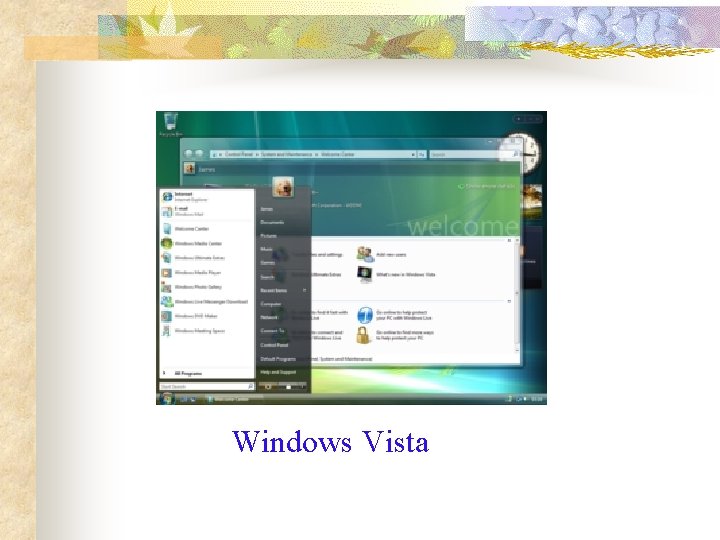Click Search box in Welcome Center window
The width and height of the screenshot is (720, 540).
point(472,154)
